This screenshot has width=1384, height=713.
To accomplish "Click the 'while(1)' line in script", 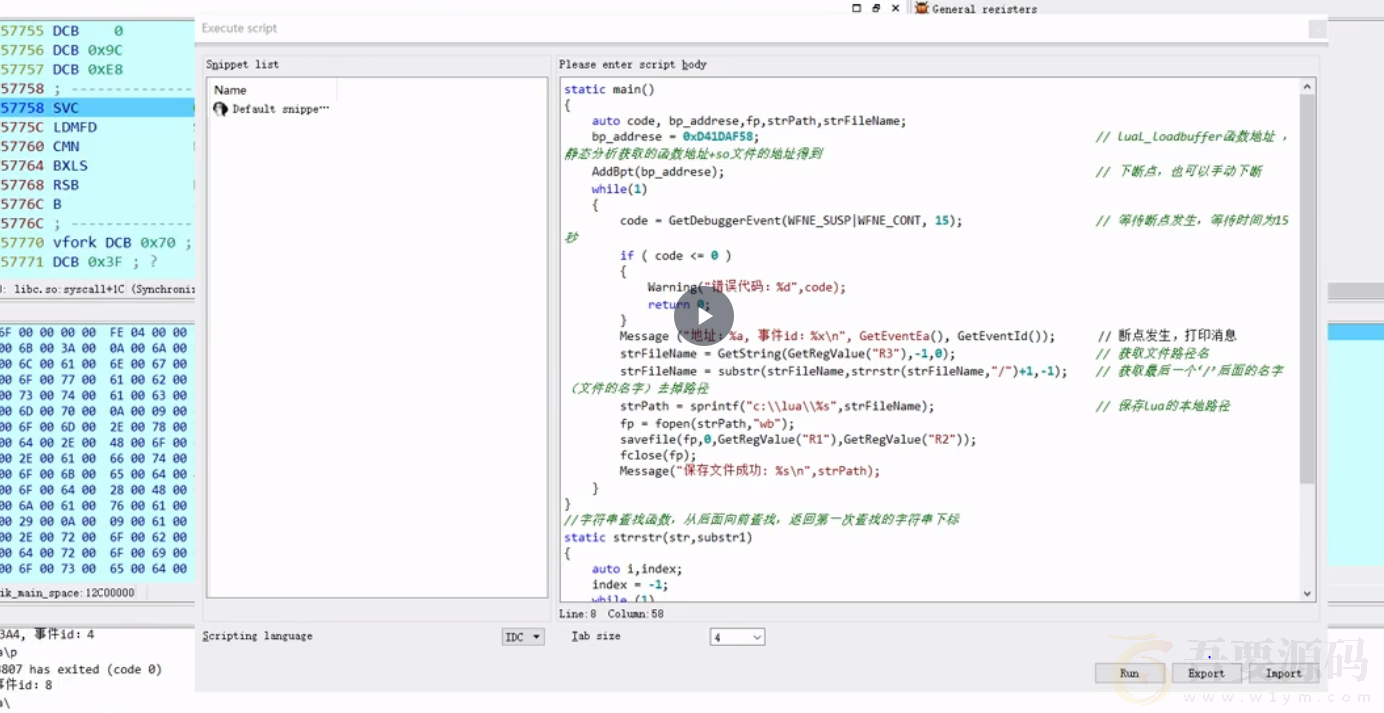I will pos(619,189).
